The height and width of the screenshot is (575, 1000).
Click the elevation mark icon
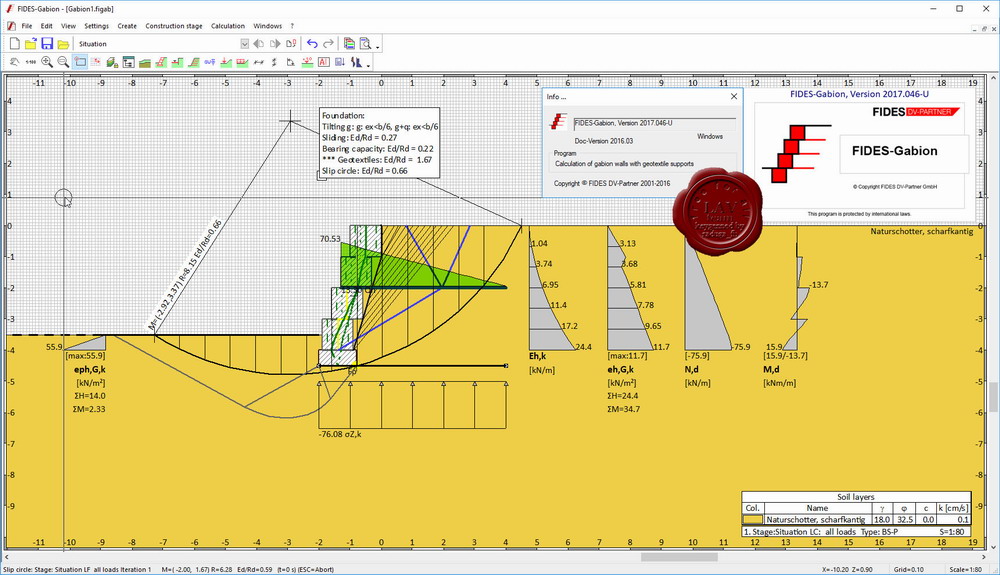tap(307, 62)
